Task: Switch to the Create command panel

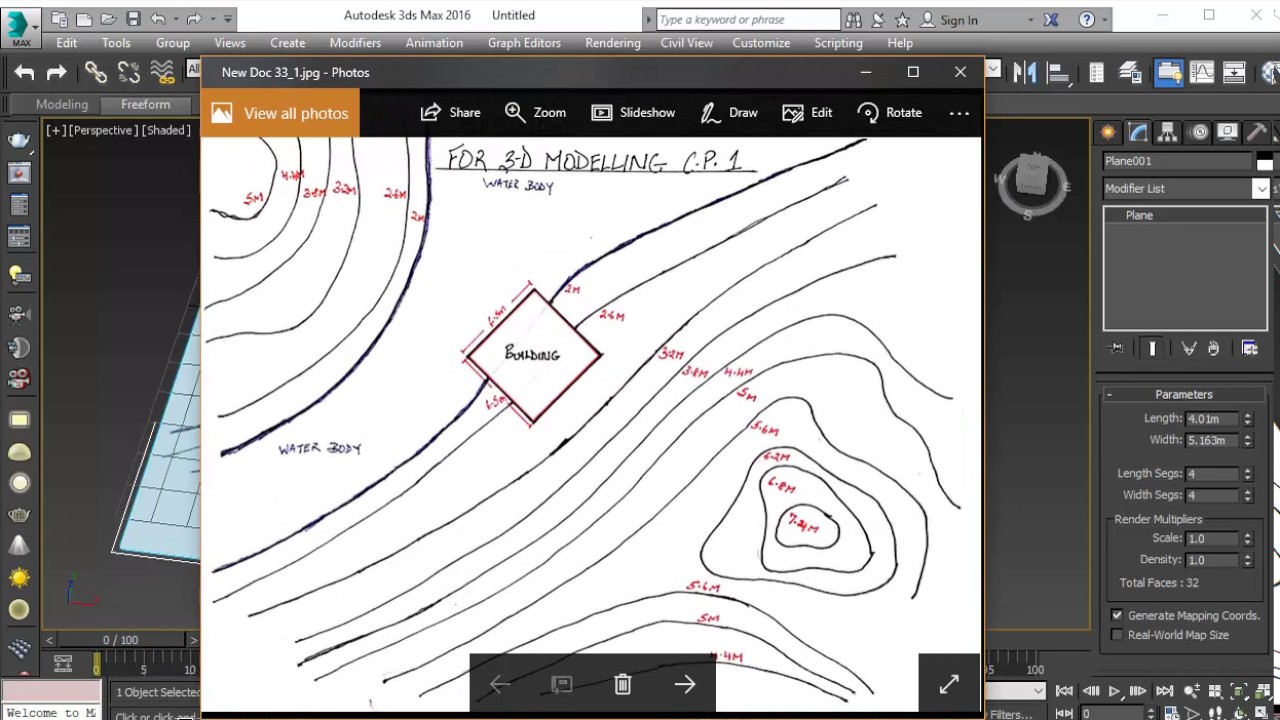Action: (x=1108, y=133)
